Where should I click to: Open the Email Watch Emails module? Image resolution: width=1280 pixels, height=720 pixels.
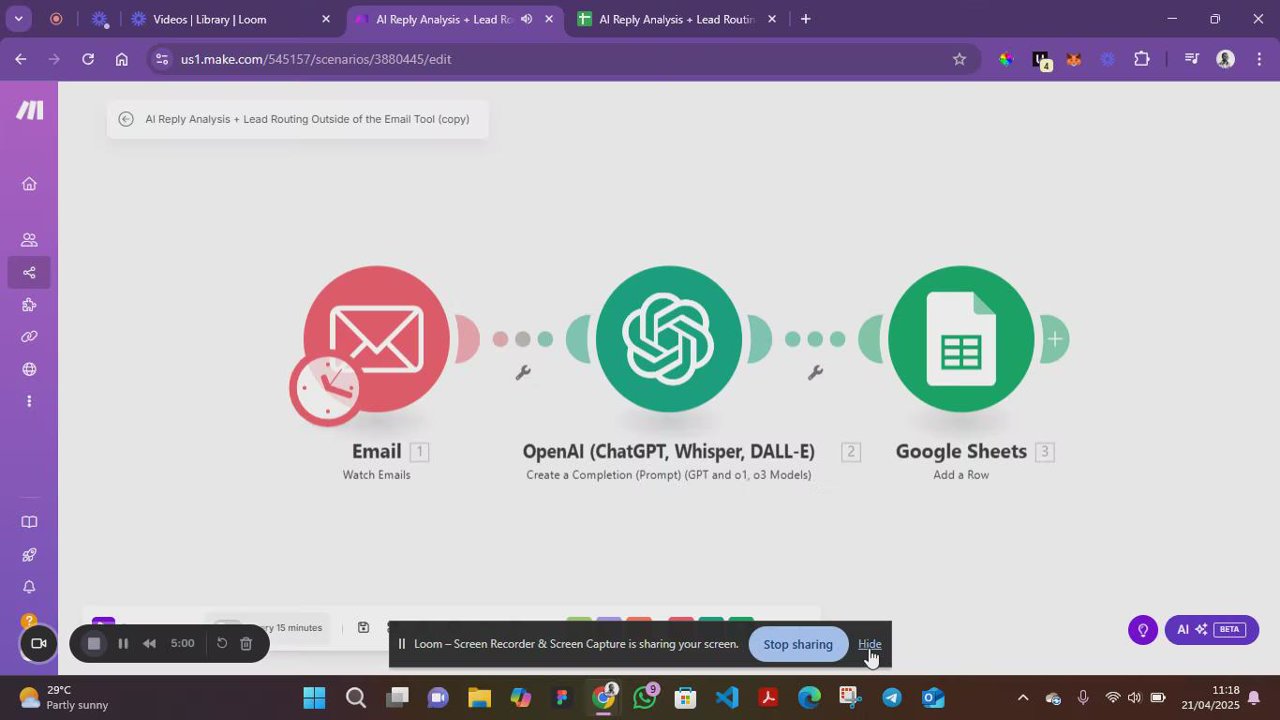(377, 339)
